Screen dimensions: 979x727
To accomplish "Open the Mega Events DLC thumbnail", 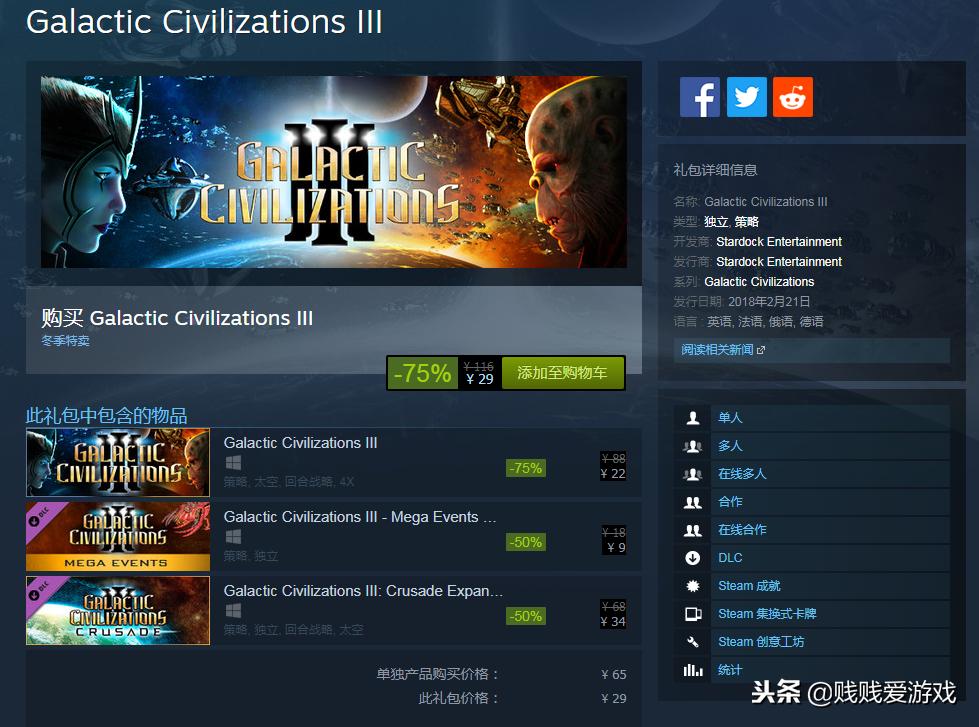I will pos(118,536).
